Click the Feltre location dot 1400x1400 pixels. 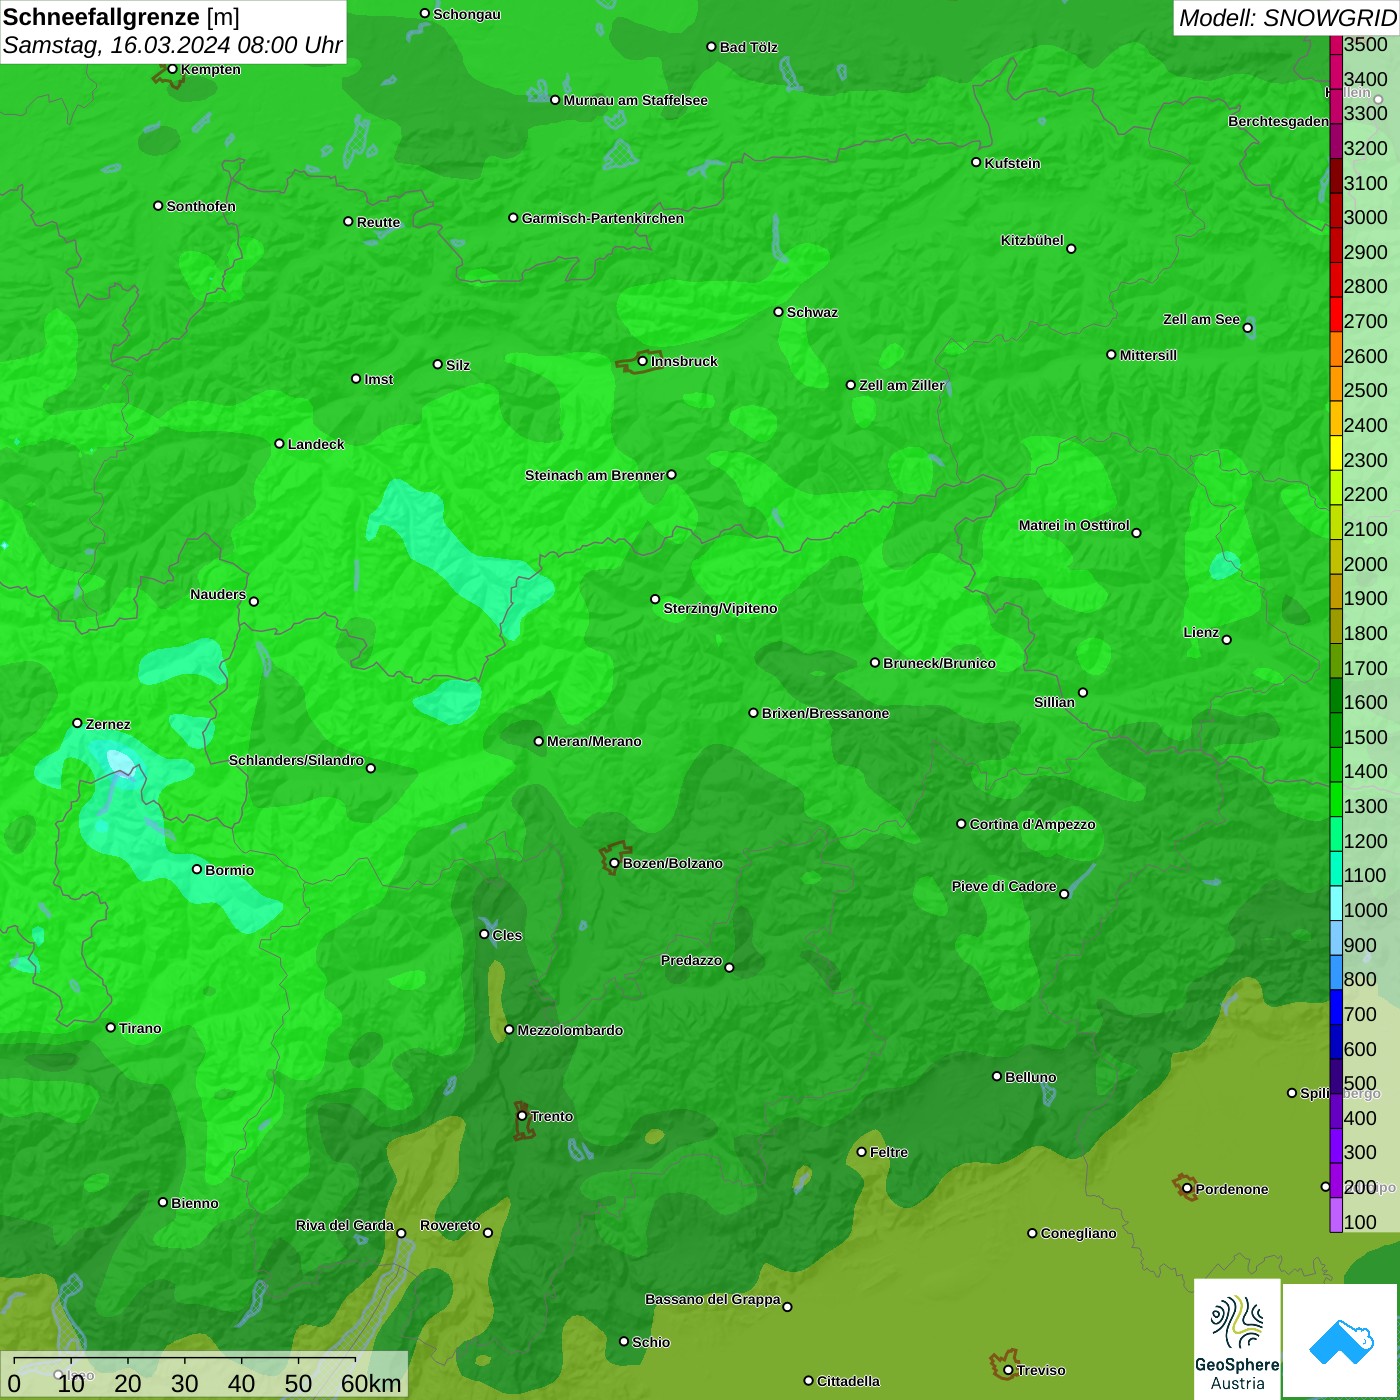coord(862,1152)
